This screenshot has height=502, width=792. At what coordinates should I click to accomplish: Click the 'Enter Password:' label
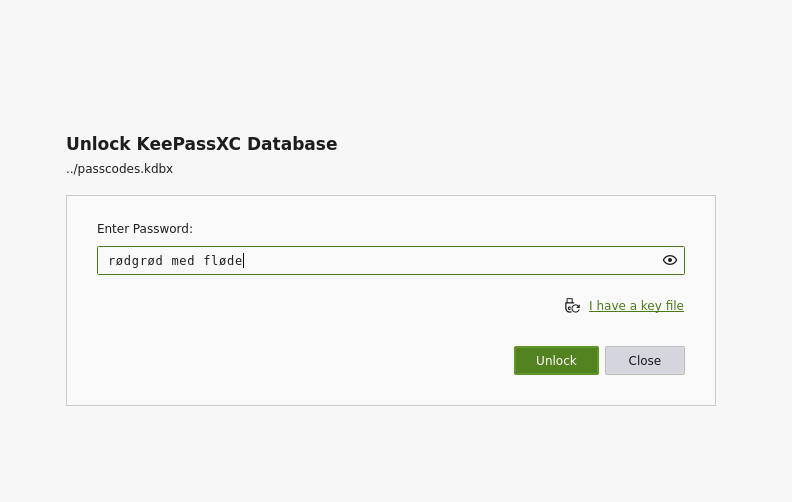[x=145, y=229]
